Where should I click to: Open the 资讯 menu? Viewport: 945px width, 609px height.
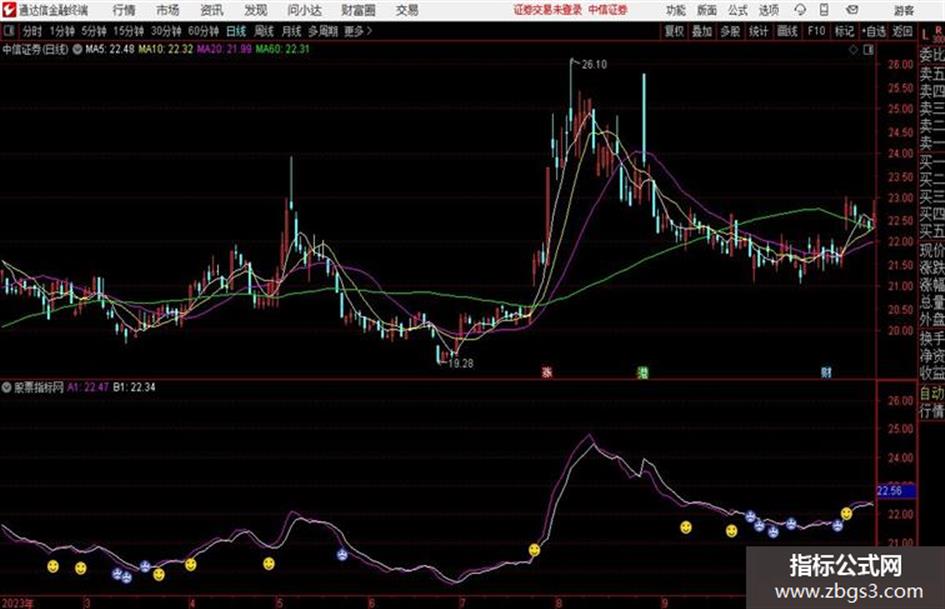[x=212, y=10]
